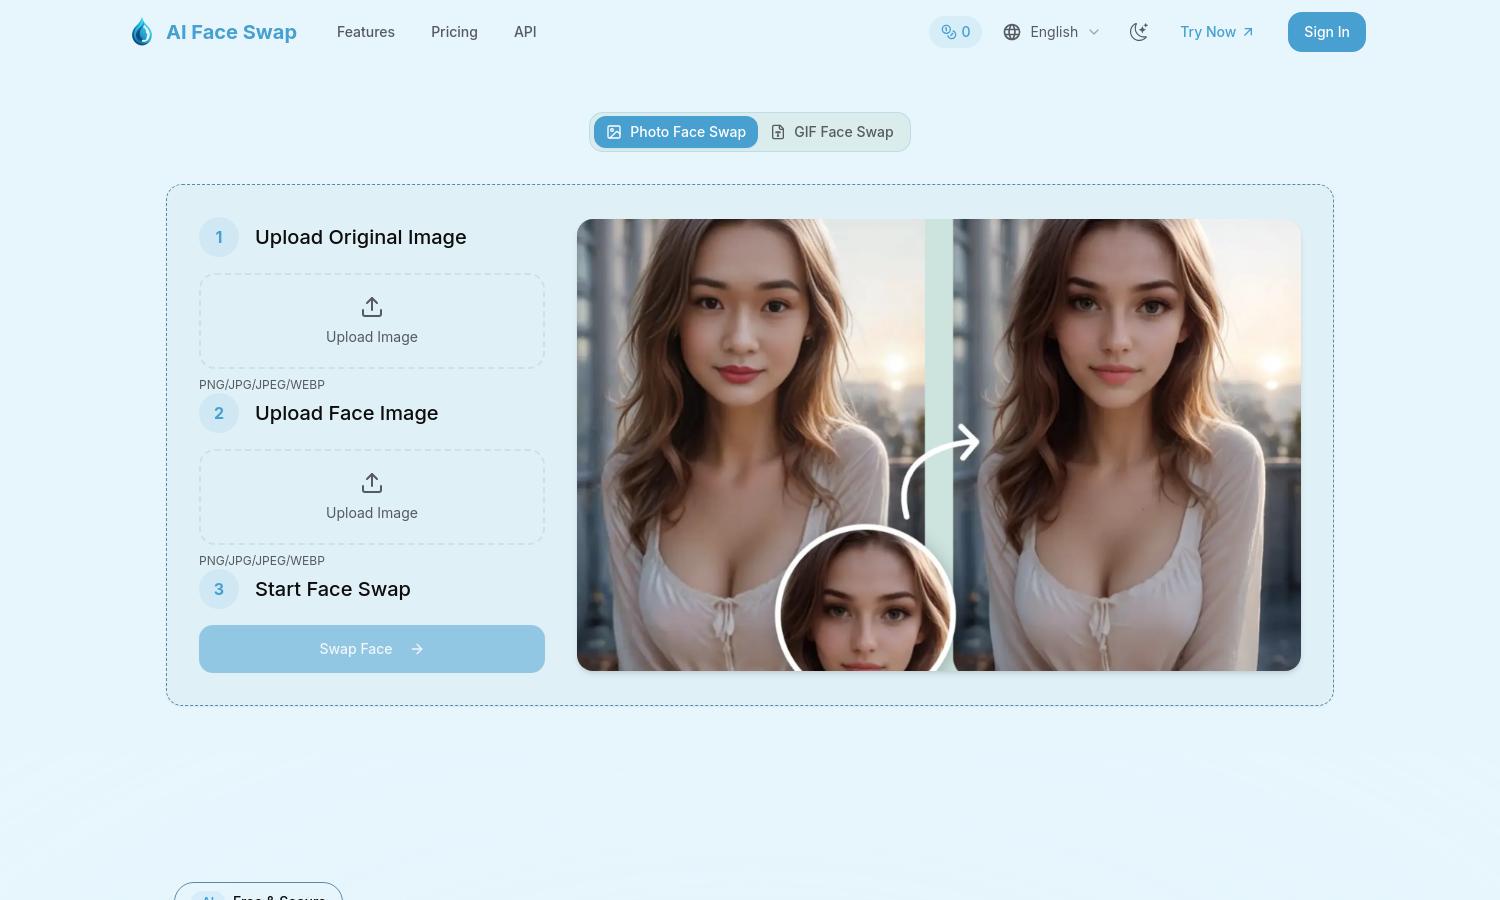
Task: Follow the Try Now link
Action: (x=1216, y=32)
